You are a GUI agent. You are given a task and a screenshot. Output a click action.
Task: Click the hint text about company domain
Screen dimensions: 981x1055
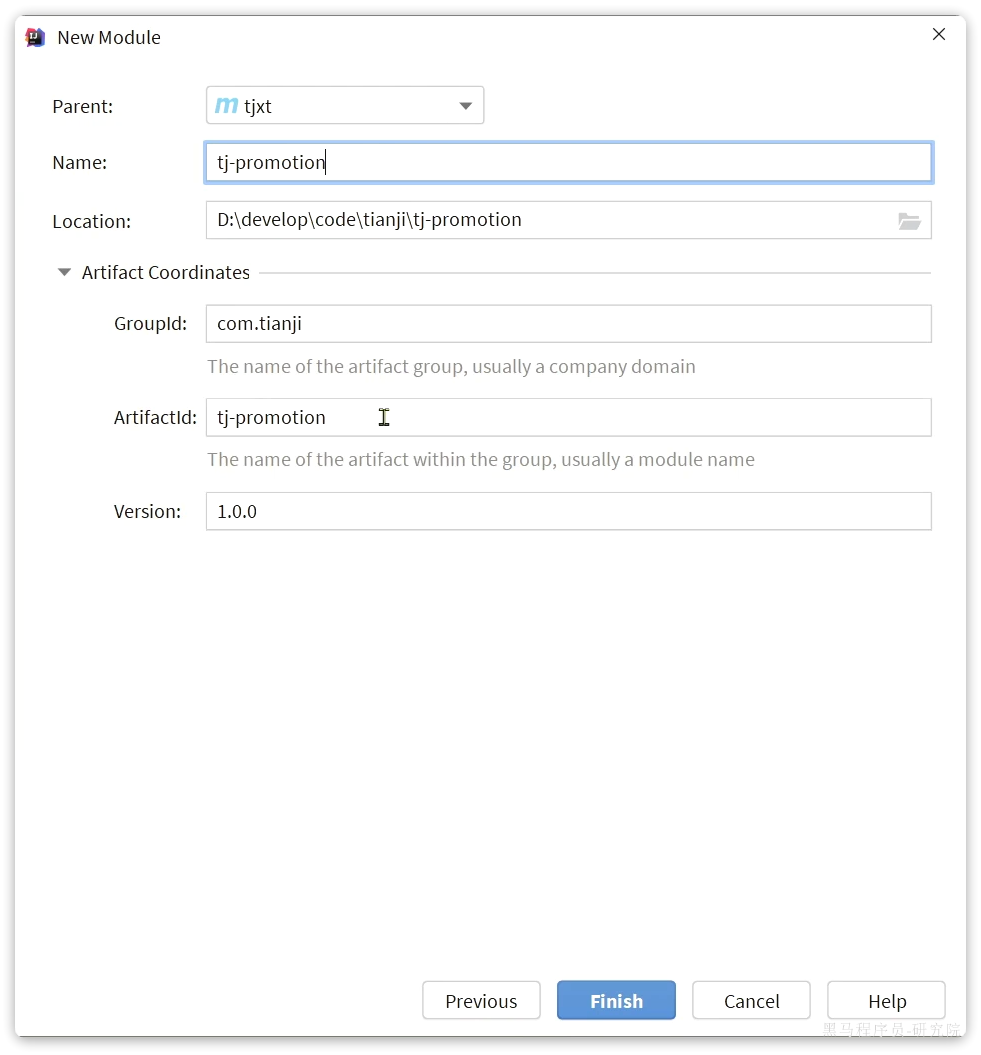(451, 367)
